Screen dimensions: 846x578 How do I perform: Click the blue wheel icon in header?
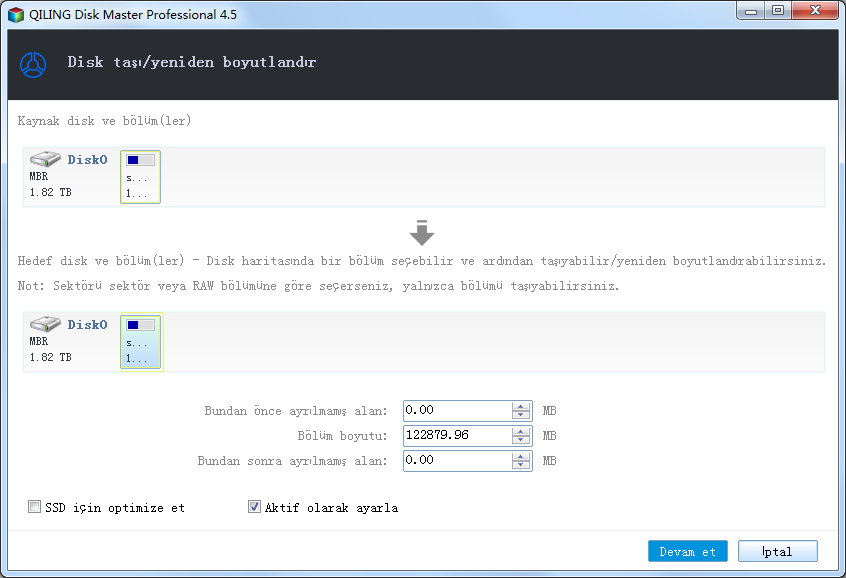coord(33,64)
